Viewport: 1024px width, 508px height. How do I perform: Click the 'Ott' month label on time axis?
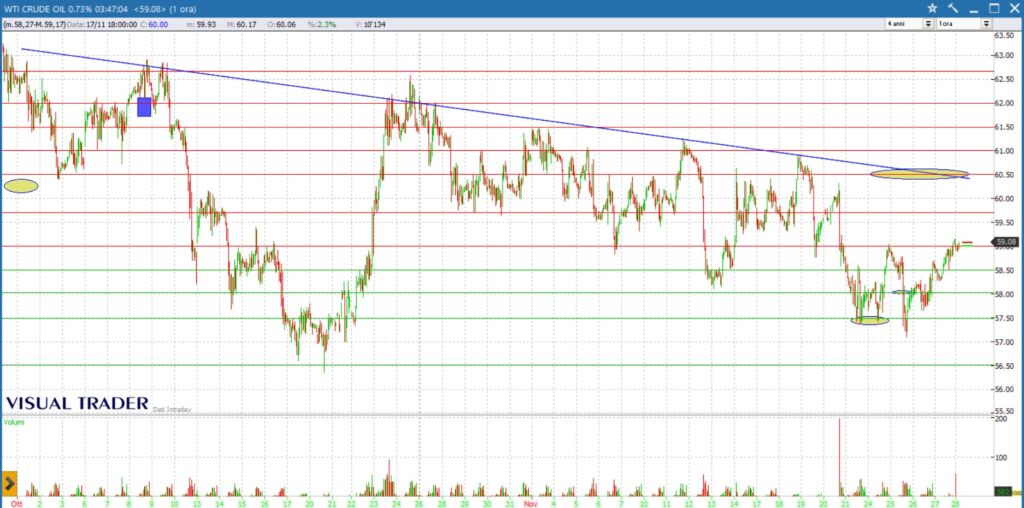point(17,504)
